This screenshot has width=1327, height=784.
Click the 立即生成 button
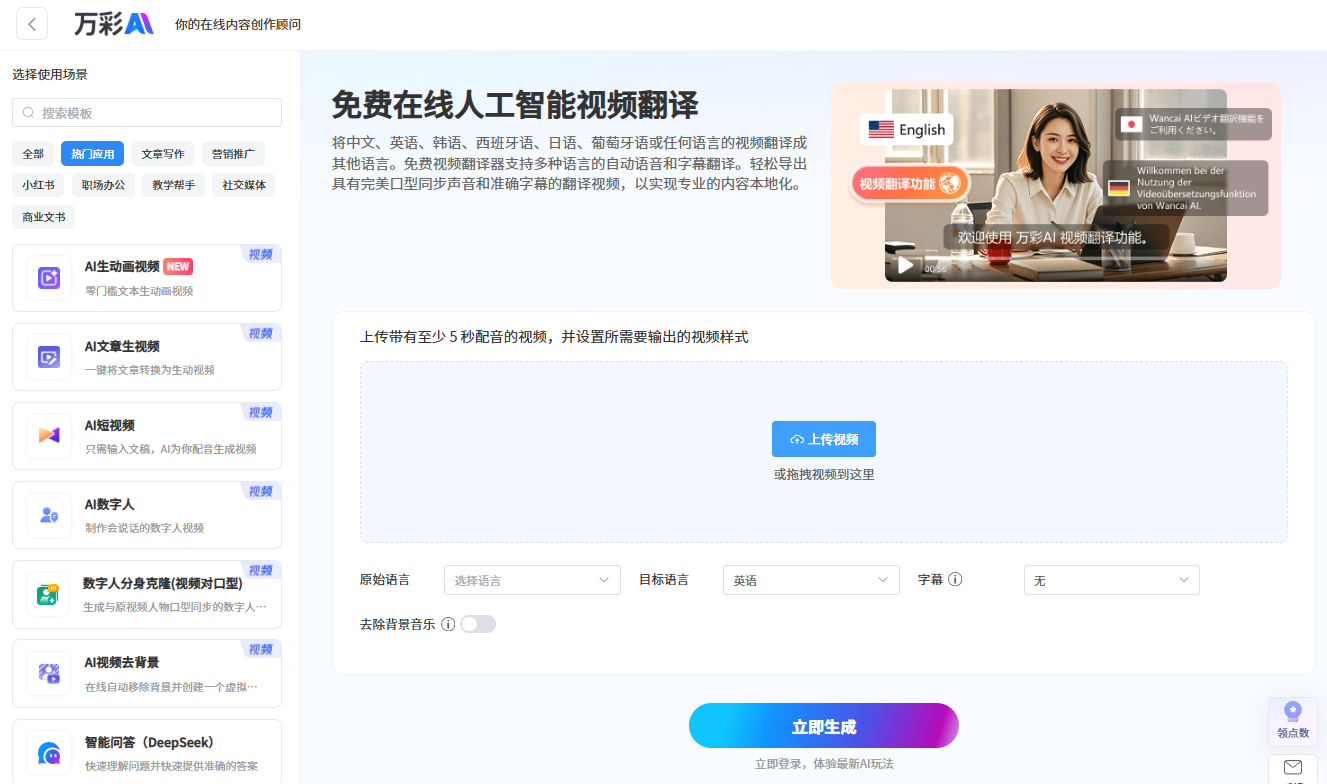(824, 726)
